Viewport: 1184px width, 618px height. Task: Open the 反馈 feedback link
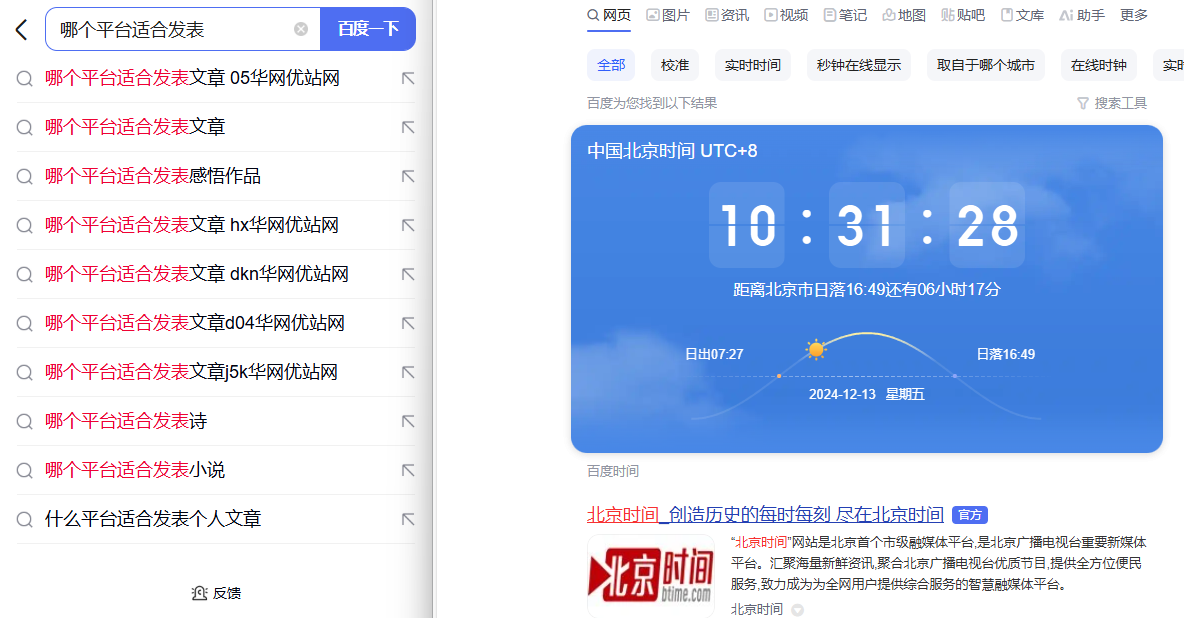(217, 593)
